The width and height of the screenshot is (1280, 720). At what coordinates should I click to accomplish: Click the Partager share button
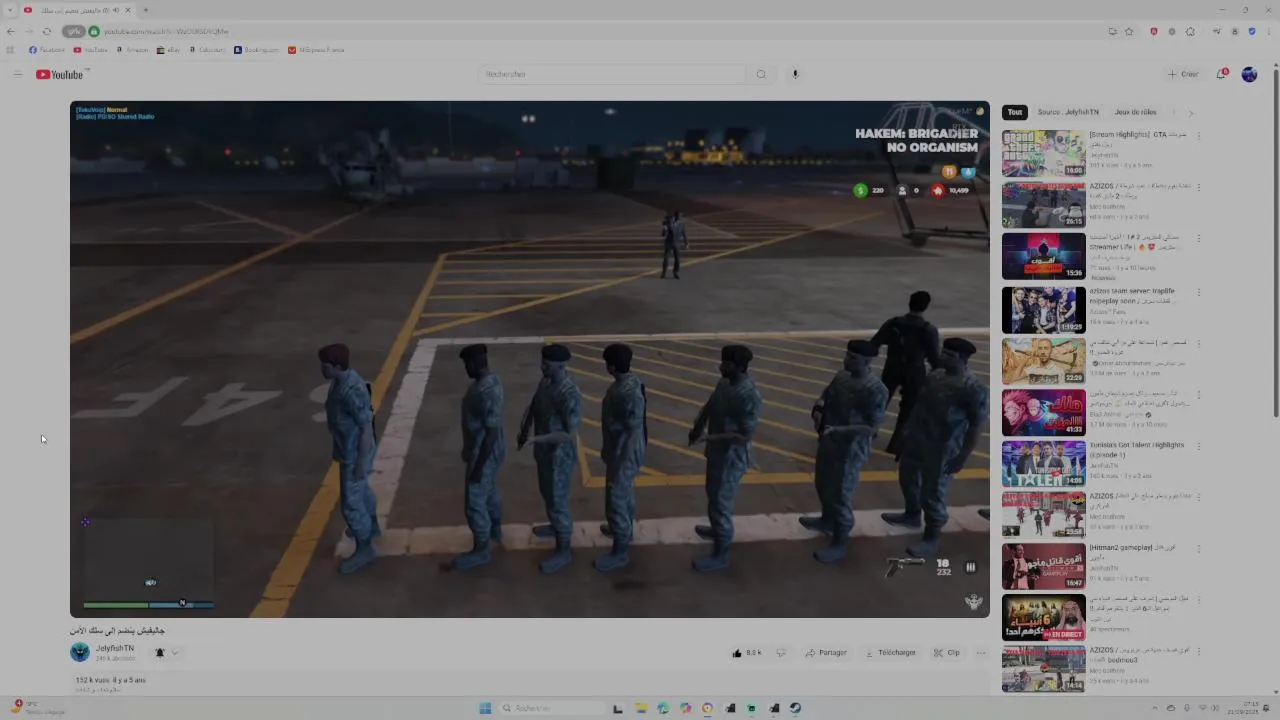point(826,653)
